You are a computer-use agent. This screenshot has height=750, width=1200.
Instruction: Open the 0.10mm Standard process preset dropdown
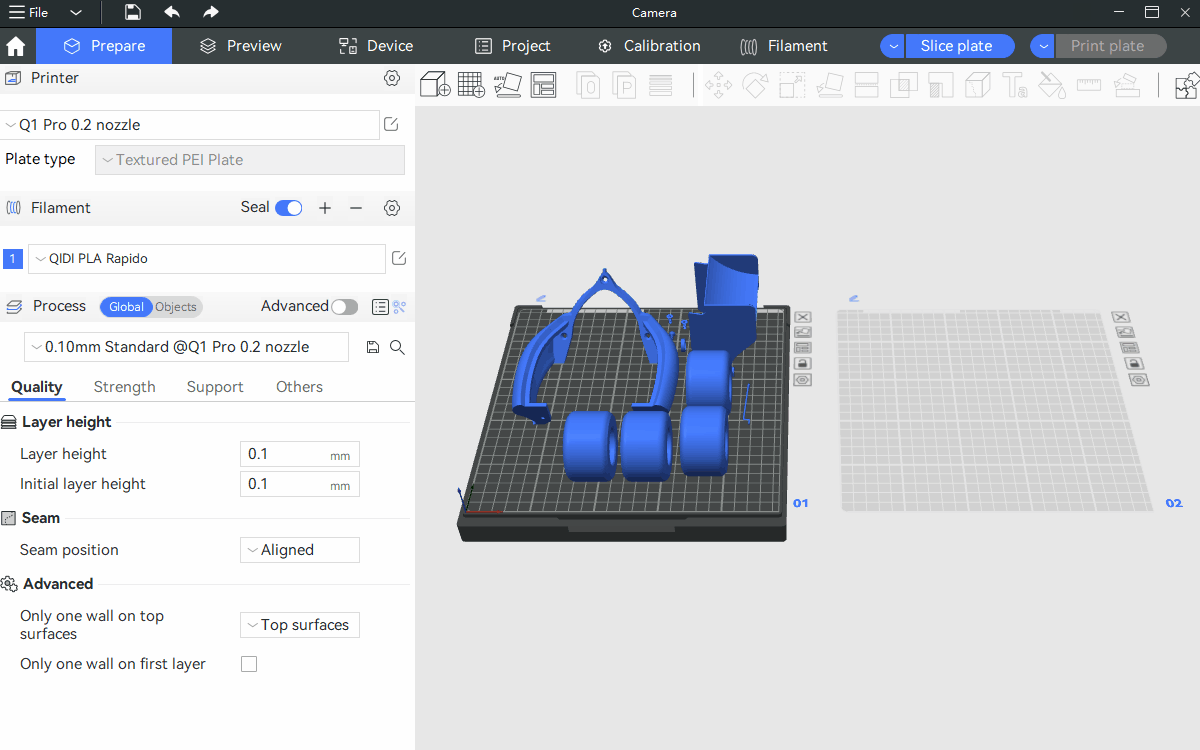click(187, 347)
